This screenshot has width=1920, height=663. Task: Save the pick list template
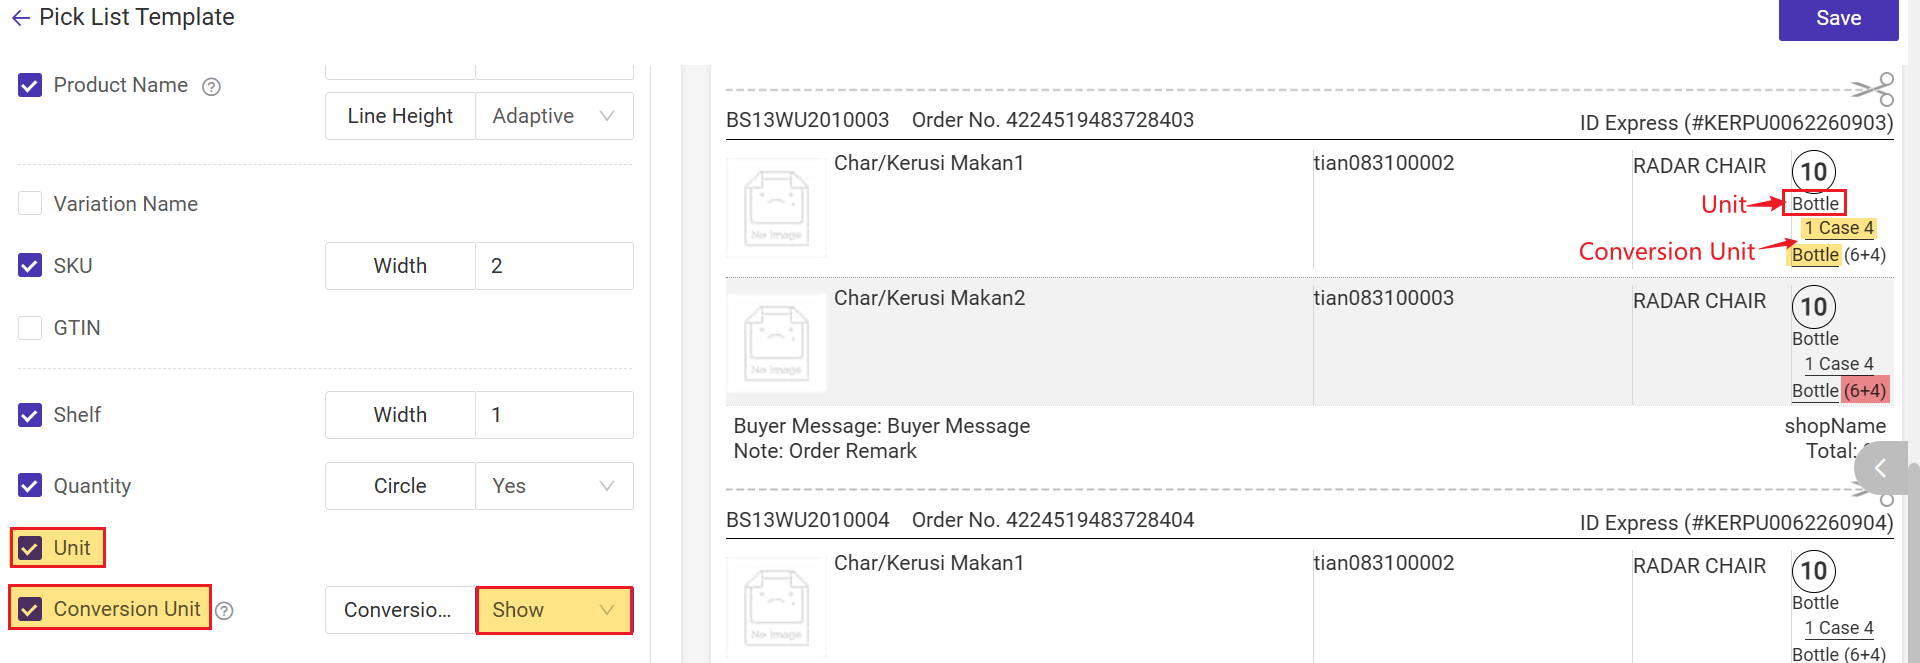click(1838, 19)
